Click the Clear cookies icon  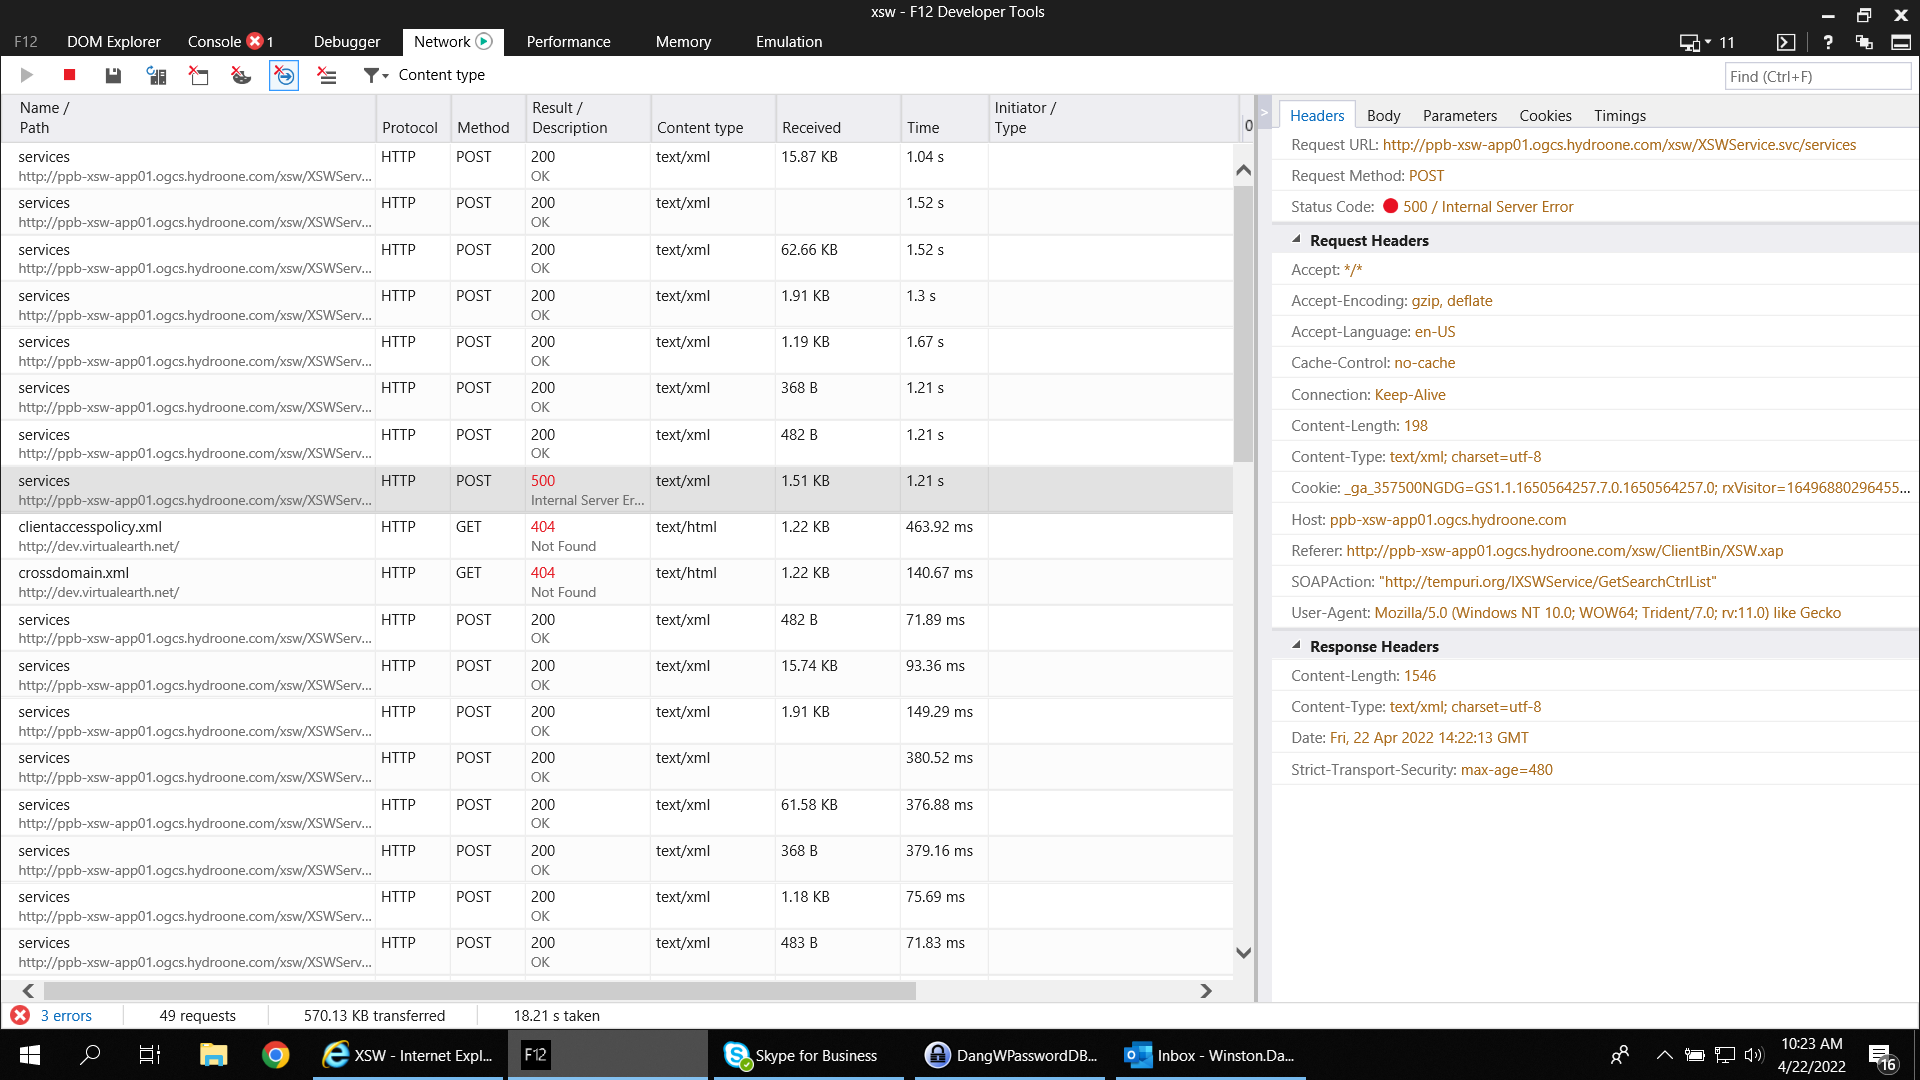[241, 75]
